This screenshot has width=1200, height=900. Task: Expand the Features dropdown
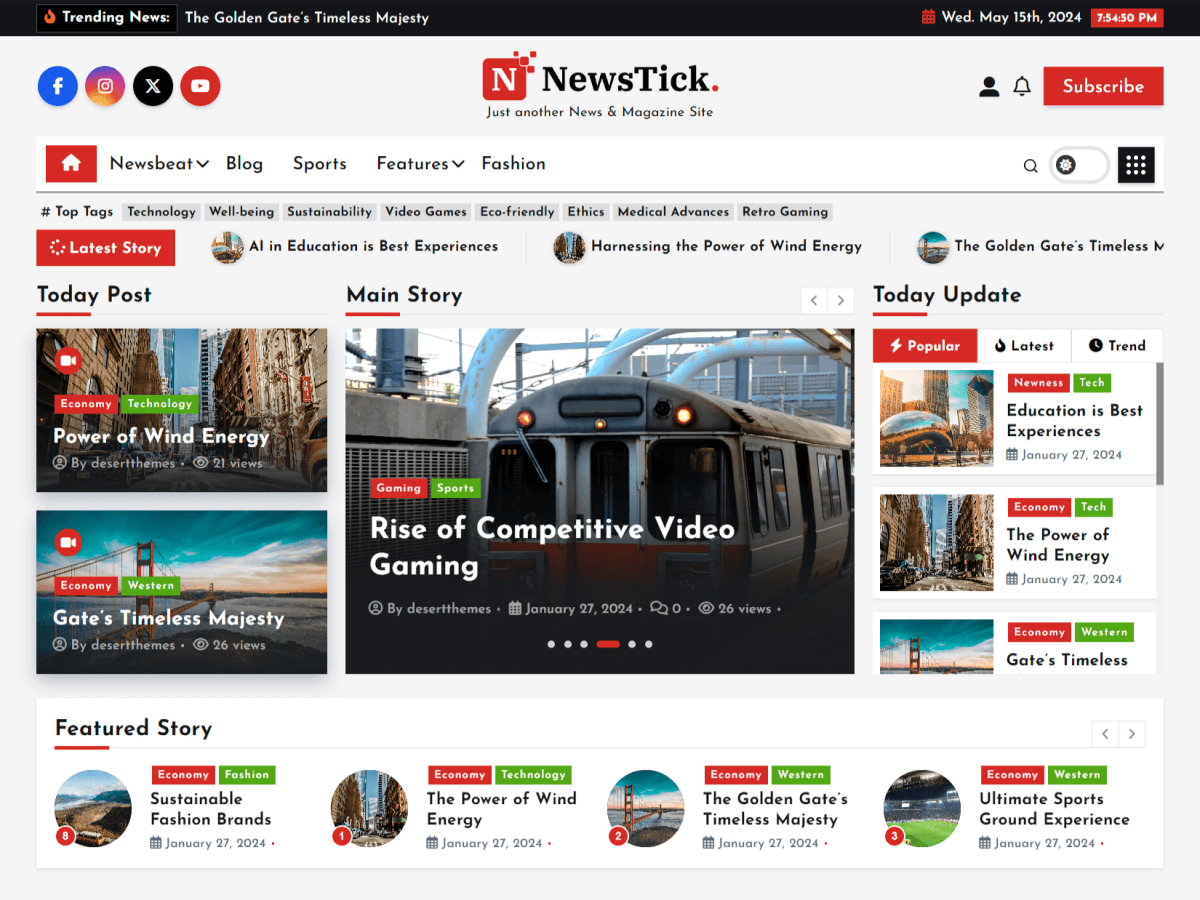pyautogui.click(x=419, y=163)
